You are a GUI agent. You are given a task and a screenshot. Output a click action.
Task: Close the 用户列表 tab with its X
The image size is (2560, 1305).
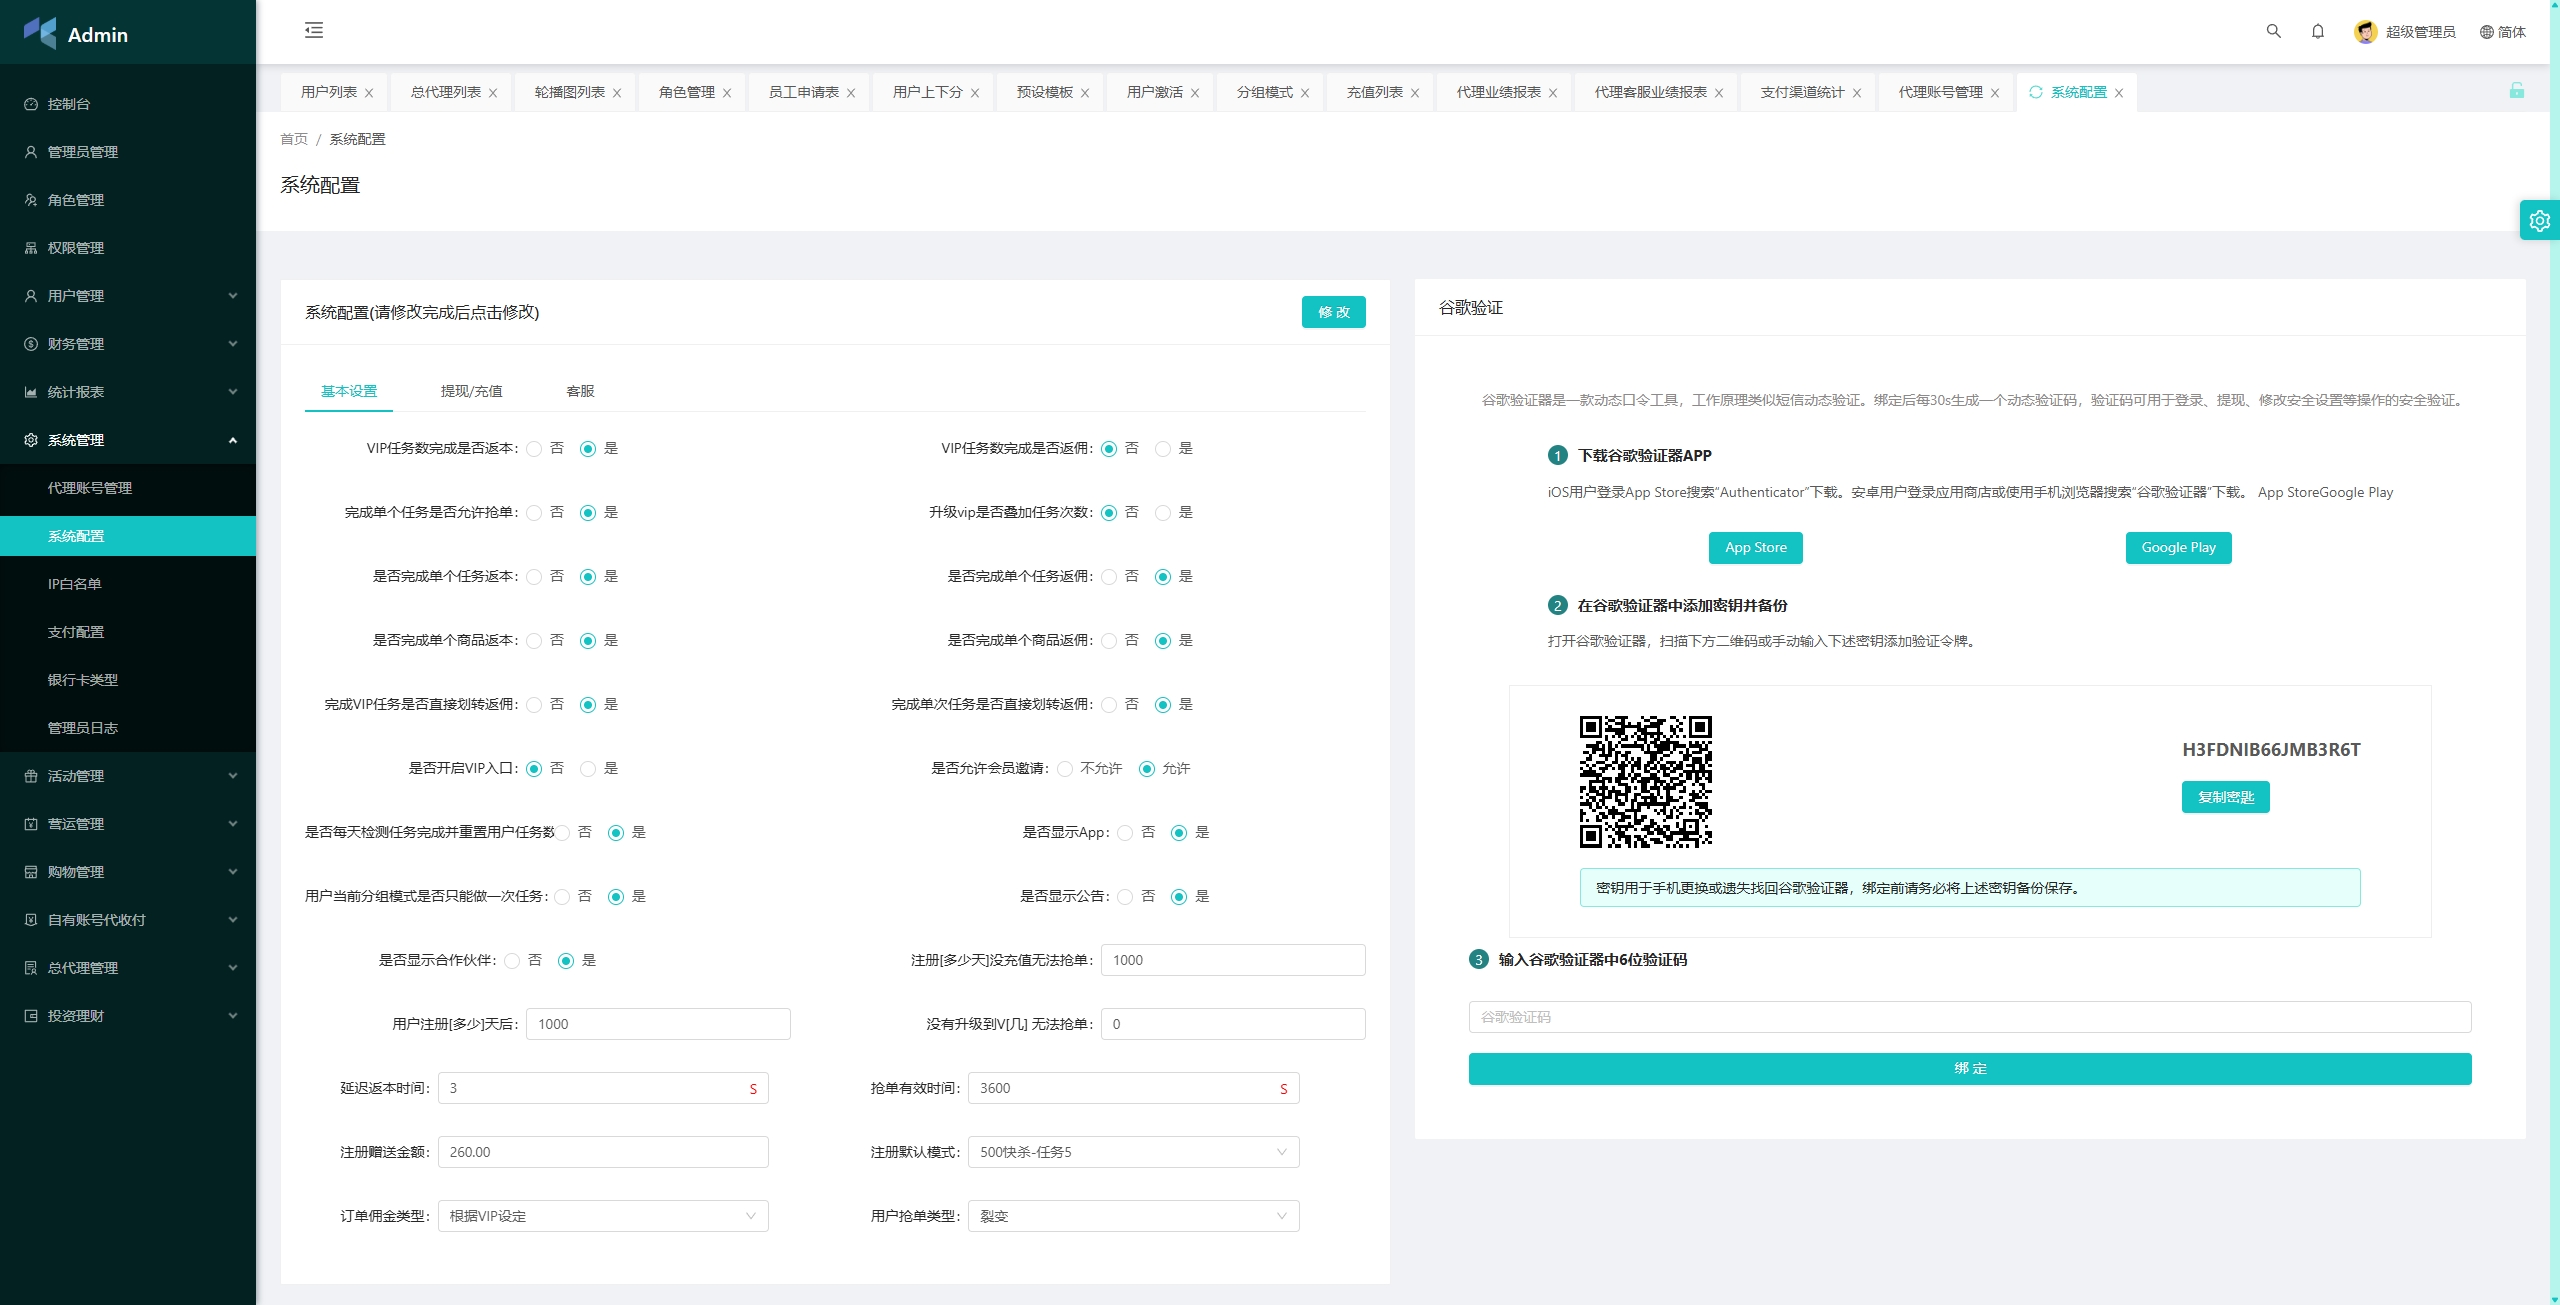tap(369, 93)
